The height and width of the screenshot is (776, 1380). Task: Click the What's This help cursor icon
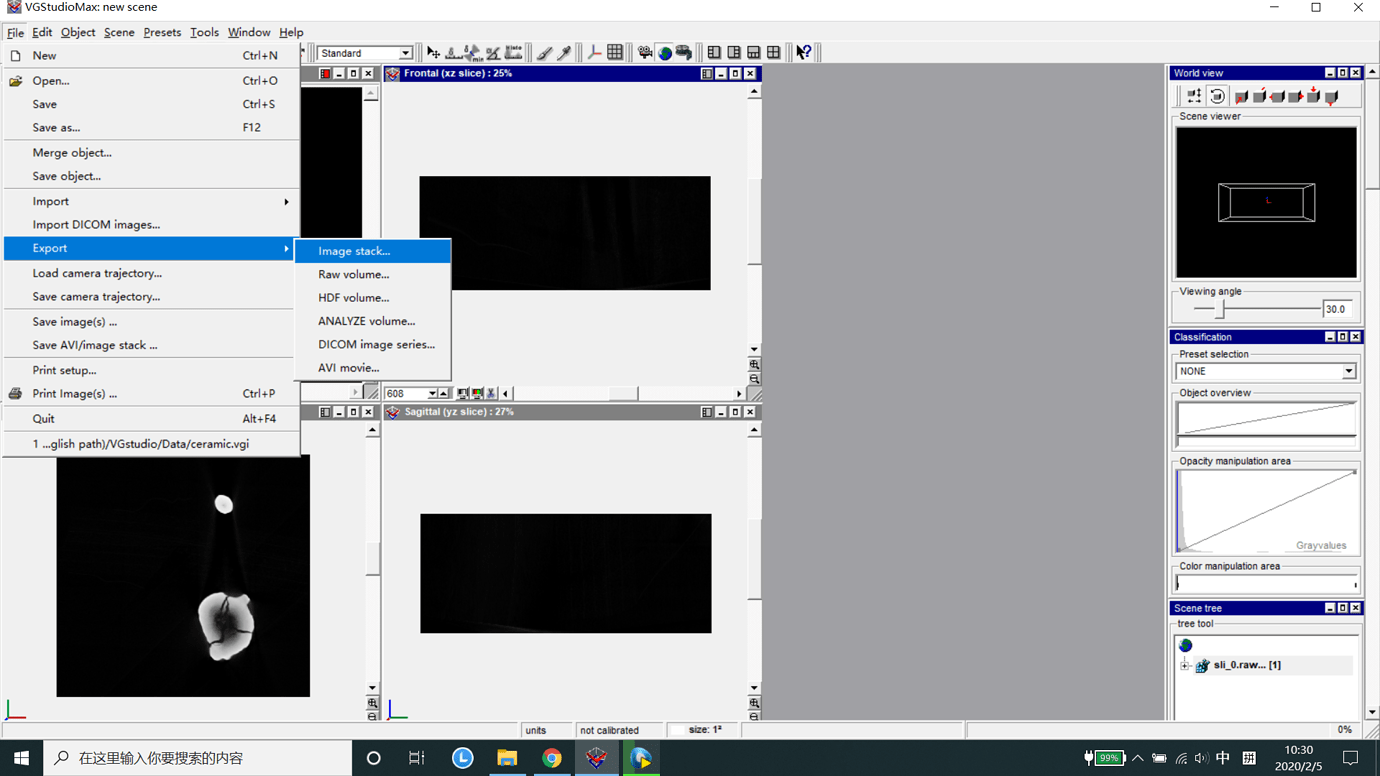pyautogui.click(x=803, y=53)
